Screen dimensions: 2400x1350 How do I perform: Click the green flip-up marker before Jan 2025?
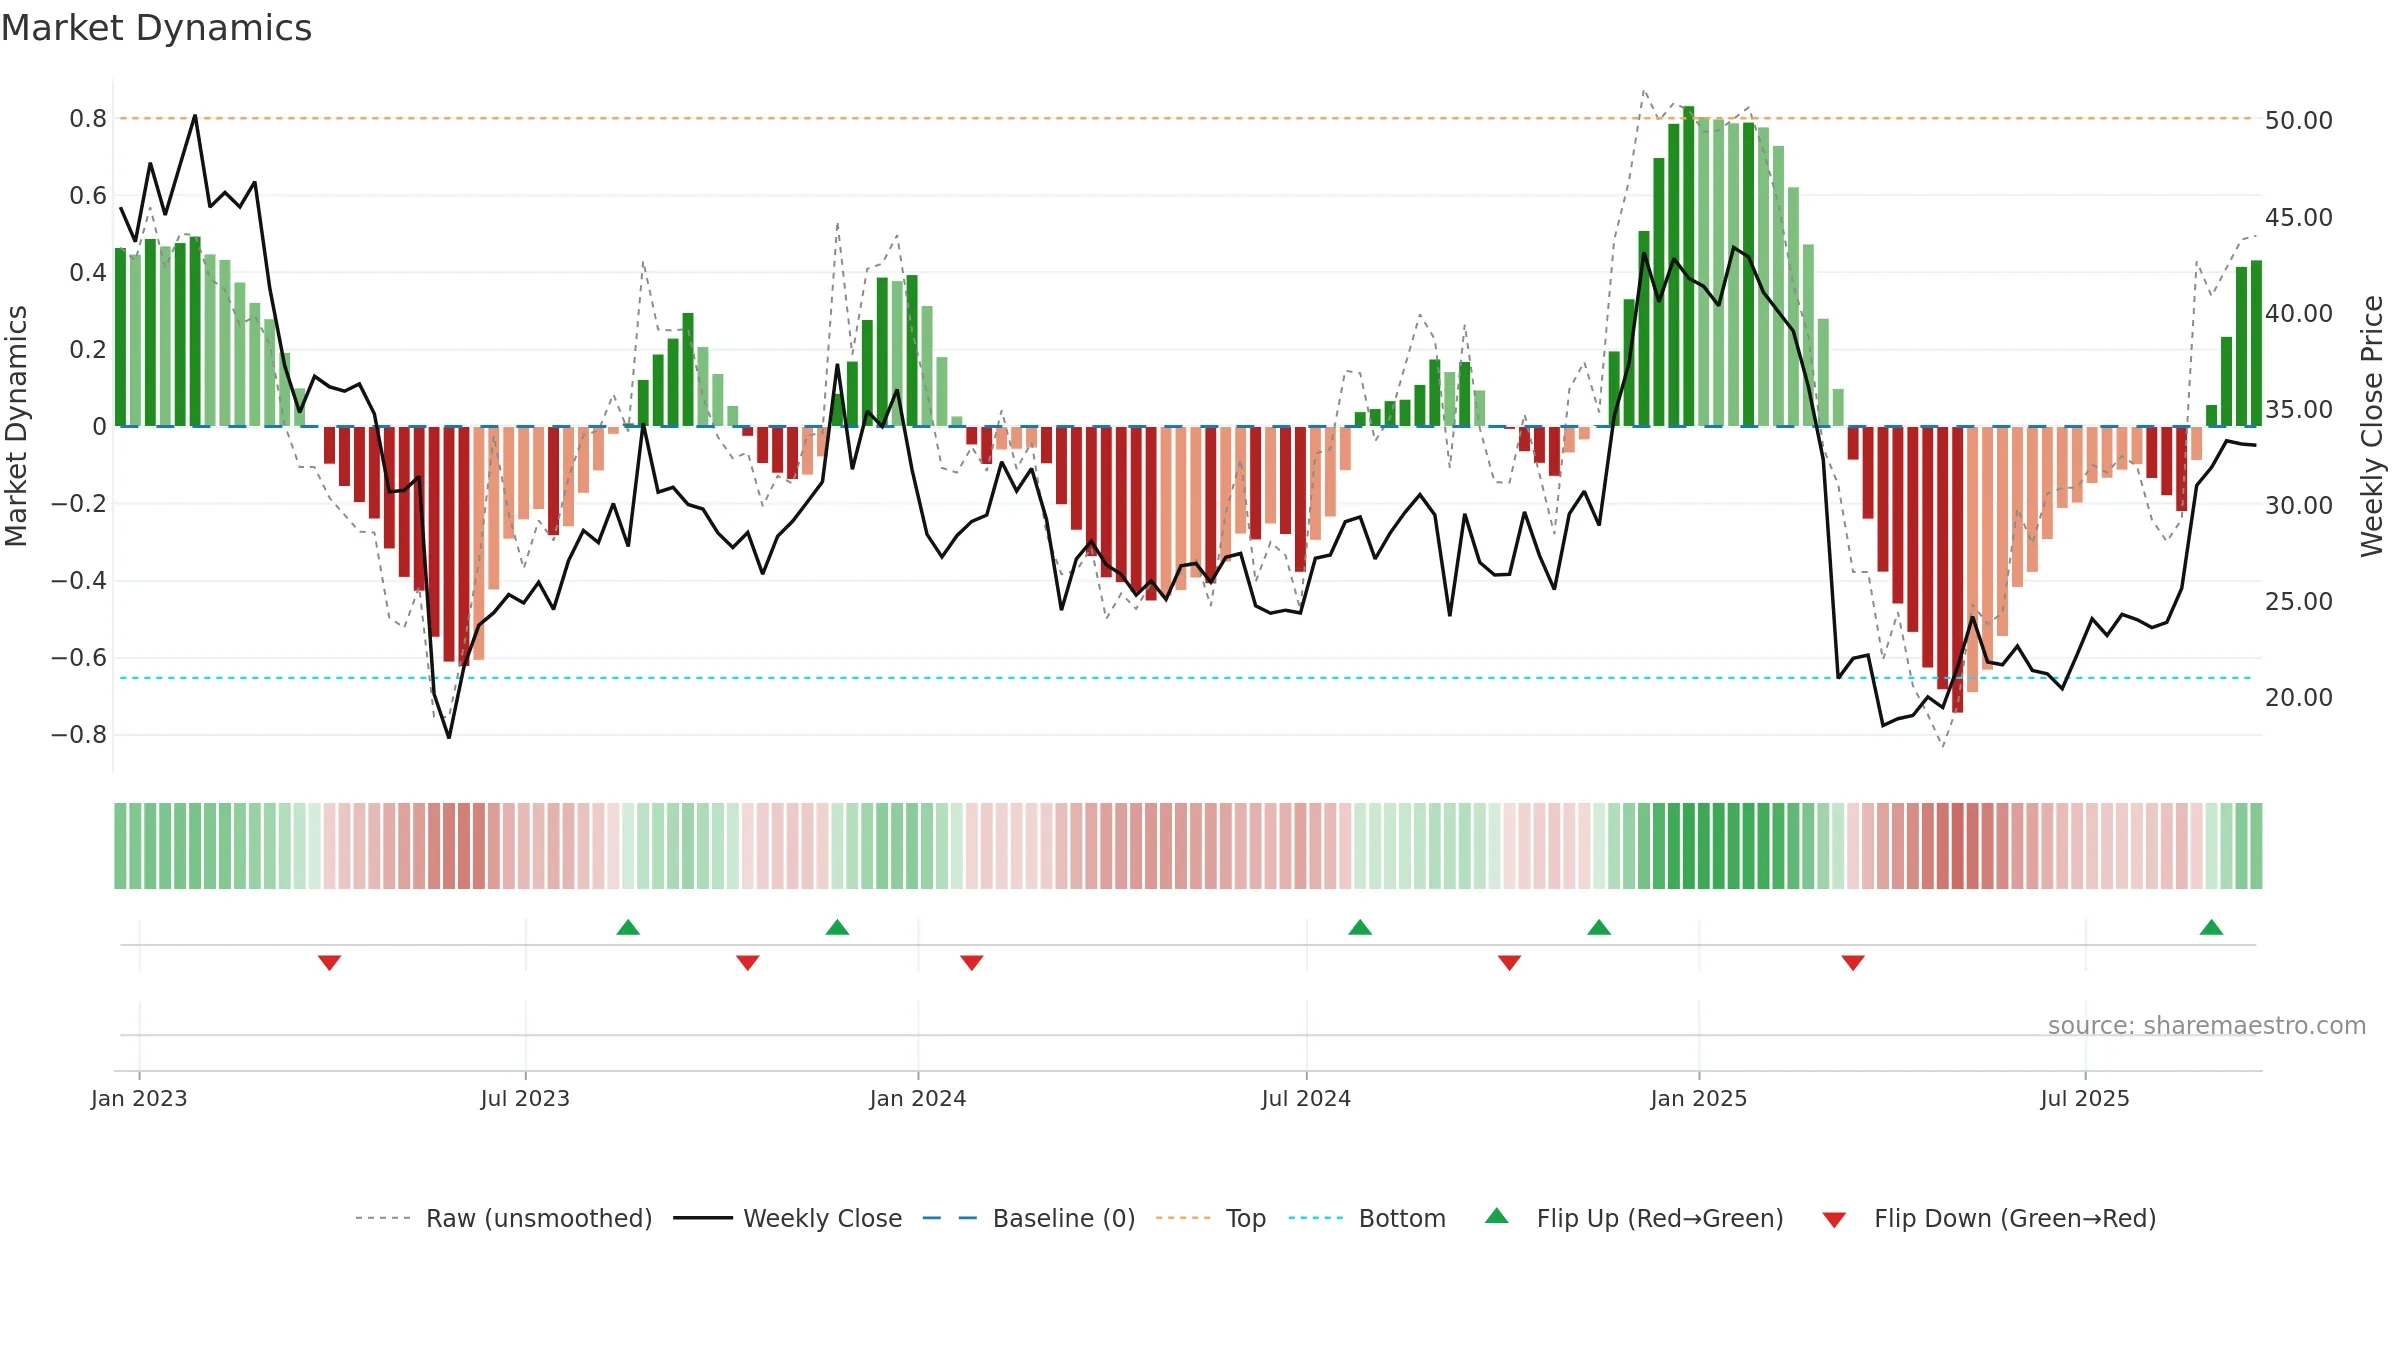tap(1599, 927)
